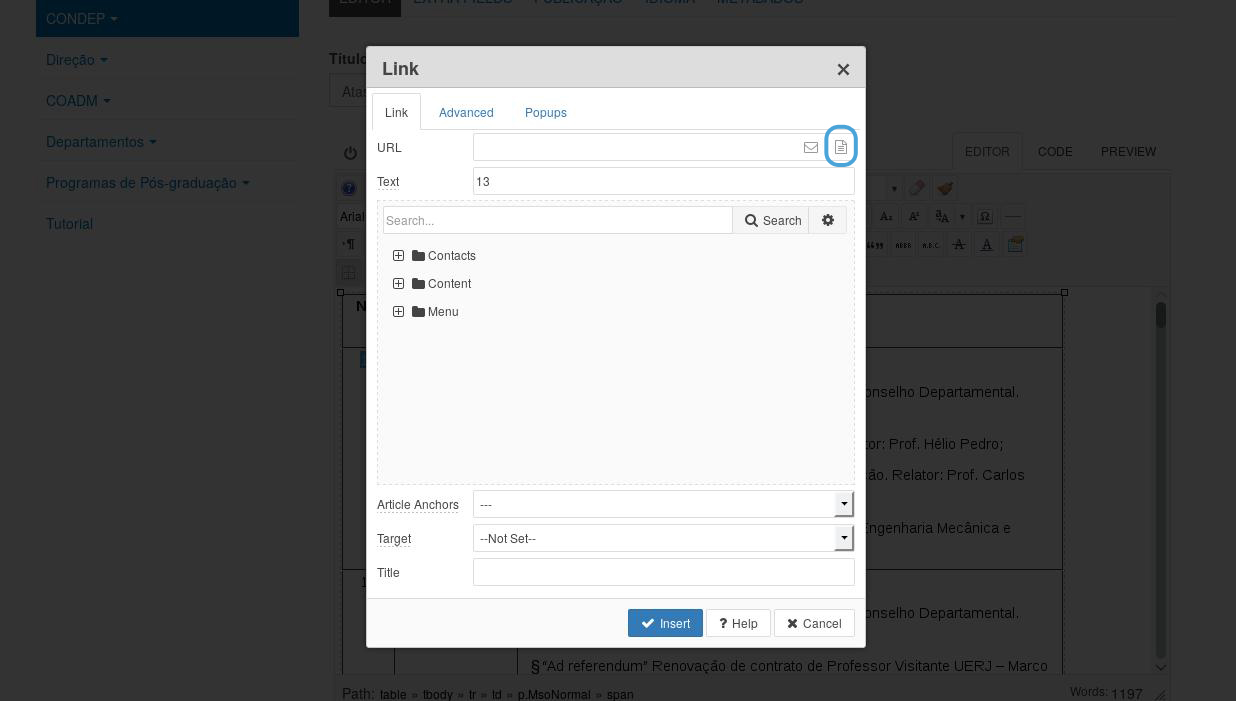Open the CONDEP sidebar dropdown

pos(82,19)
